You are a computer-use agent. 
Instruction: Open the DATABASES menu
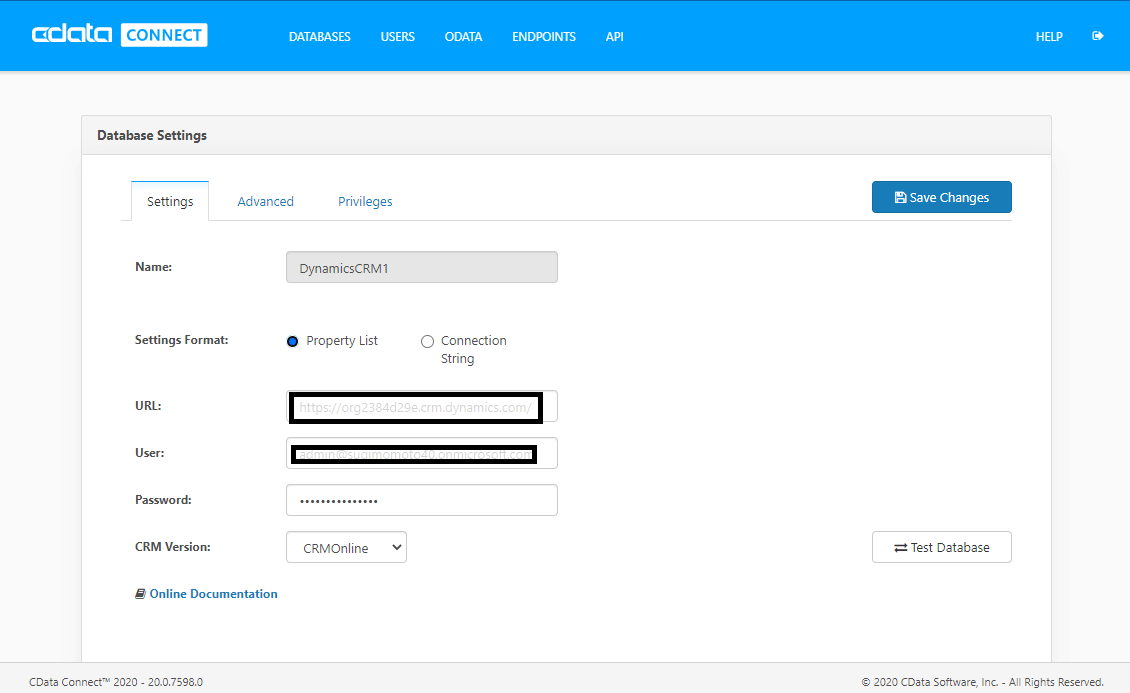click(x=319, y=37)
